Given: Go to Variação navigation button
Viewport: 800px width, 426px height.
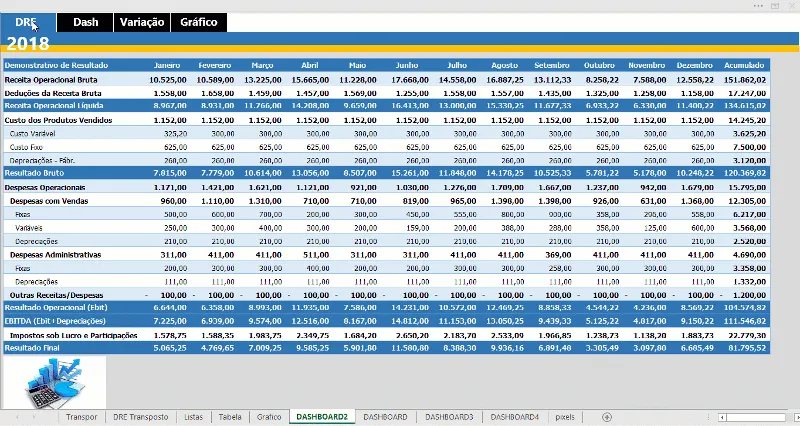Looking at the screenshot, I should 142,22.
